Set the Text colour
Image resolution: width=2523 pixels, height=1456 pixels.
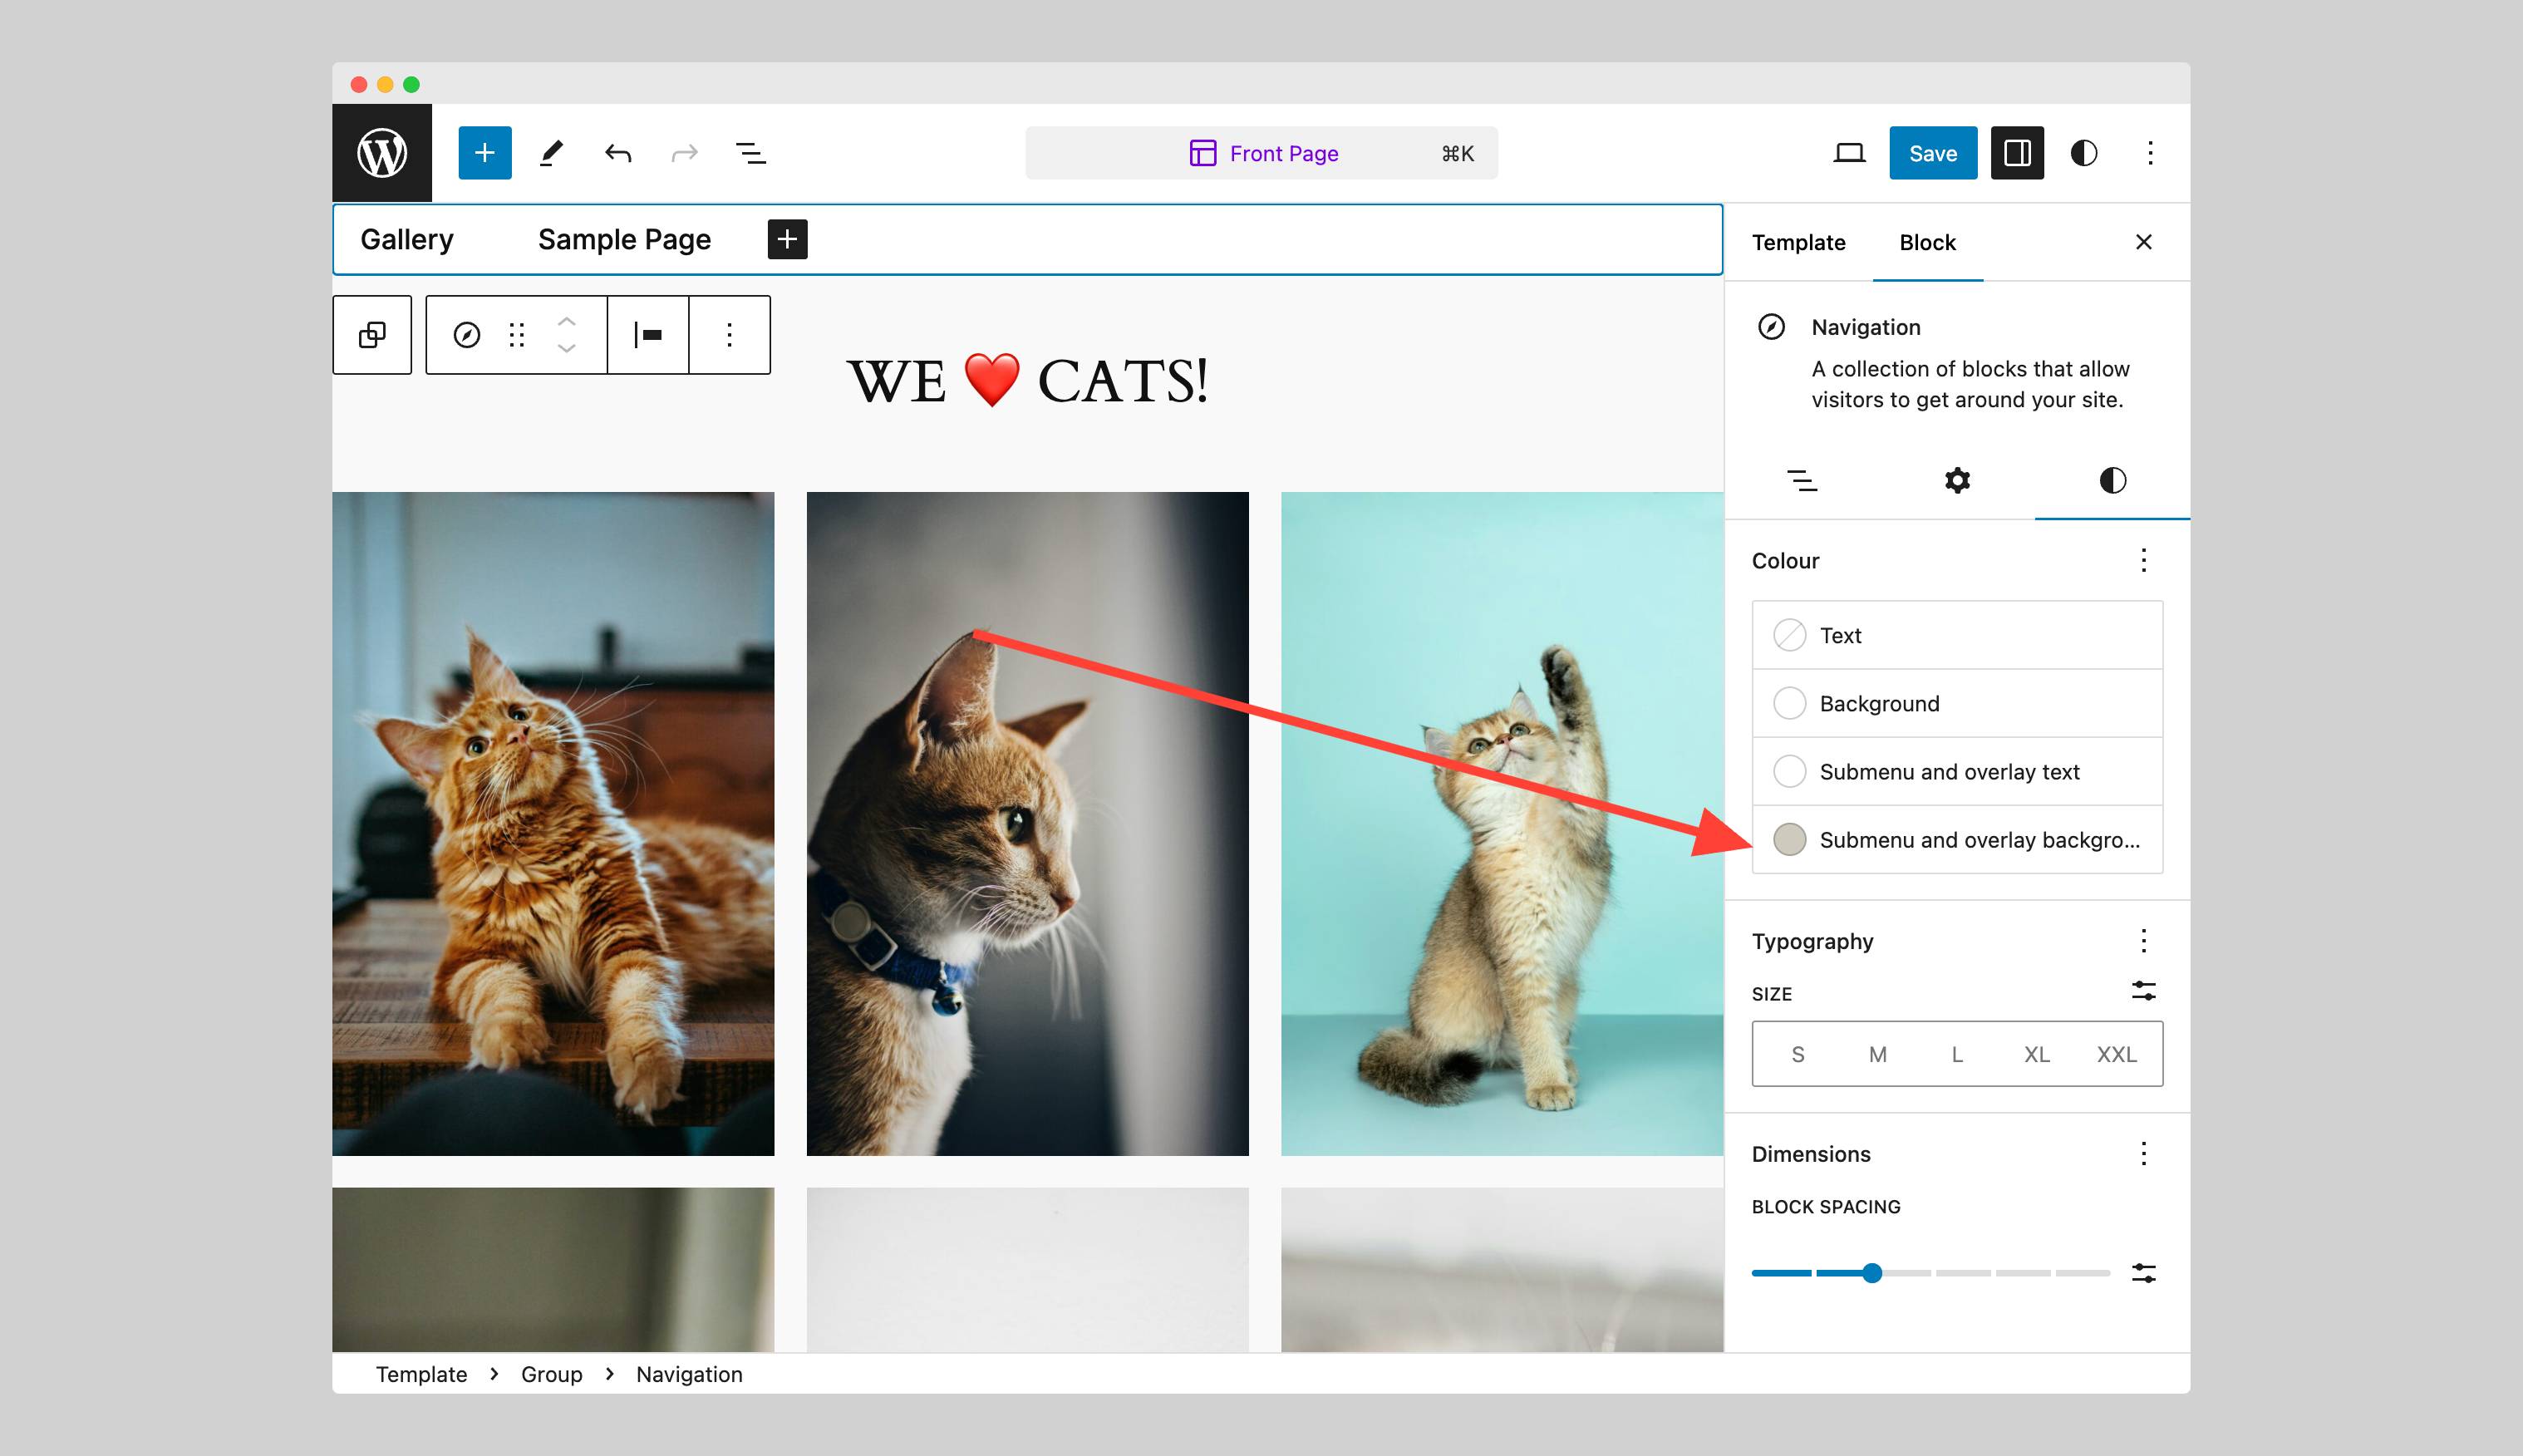(x=1957, y=635)
